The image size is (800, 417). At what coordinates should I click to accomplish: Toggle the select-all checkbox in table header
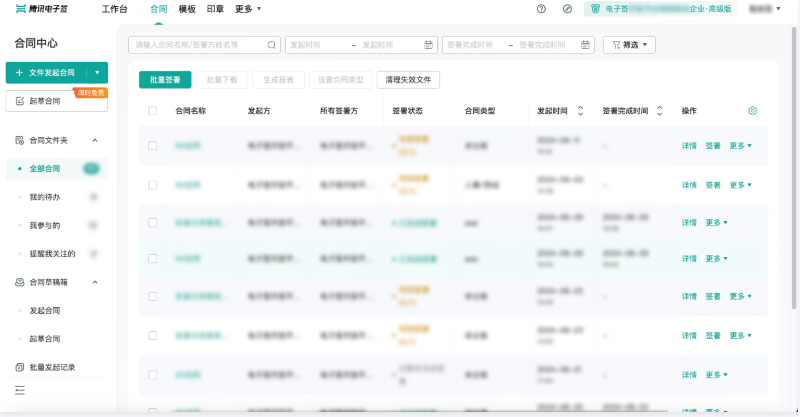click(x=153, y=111)
